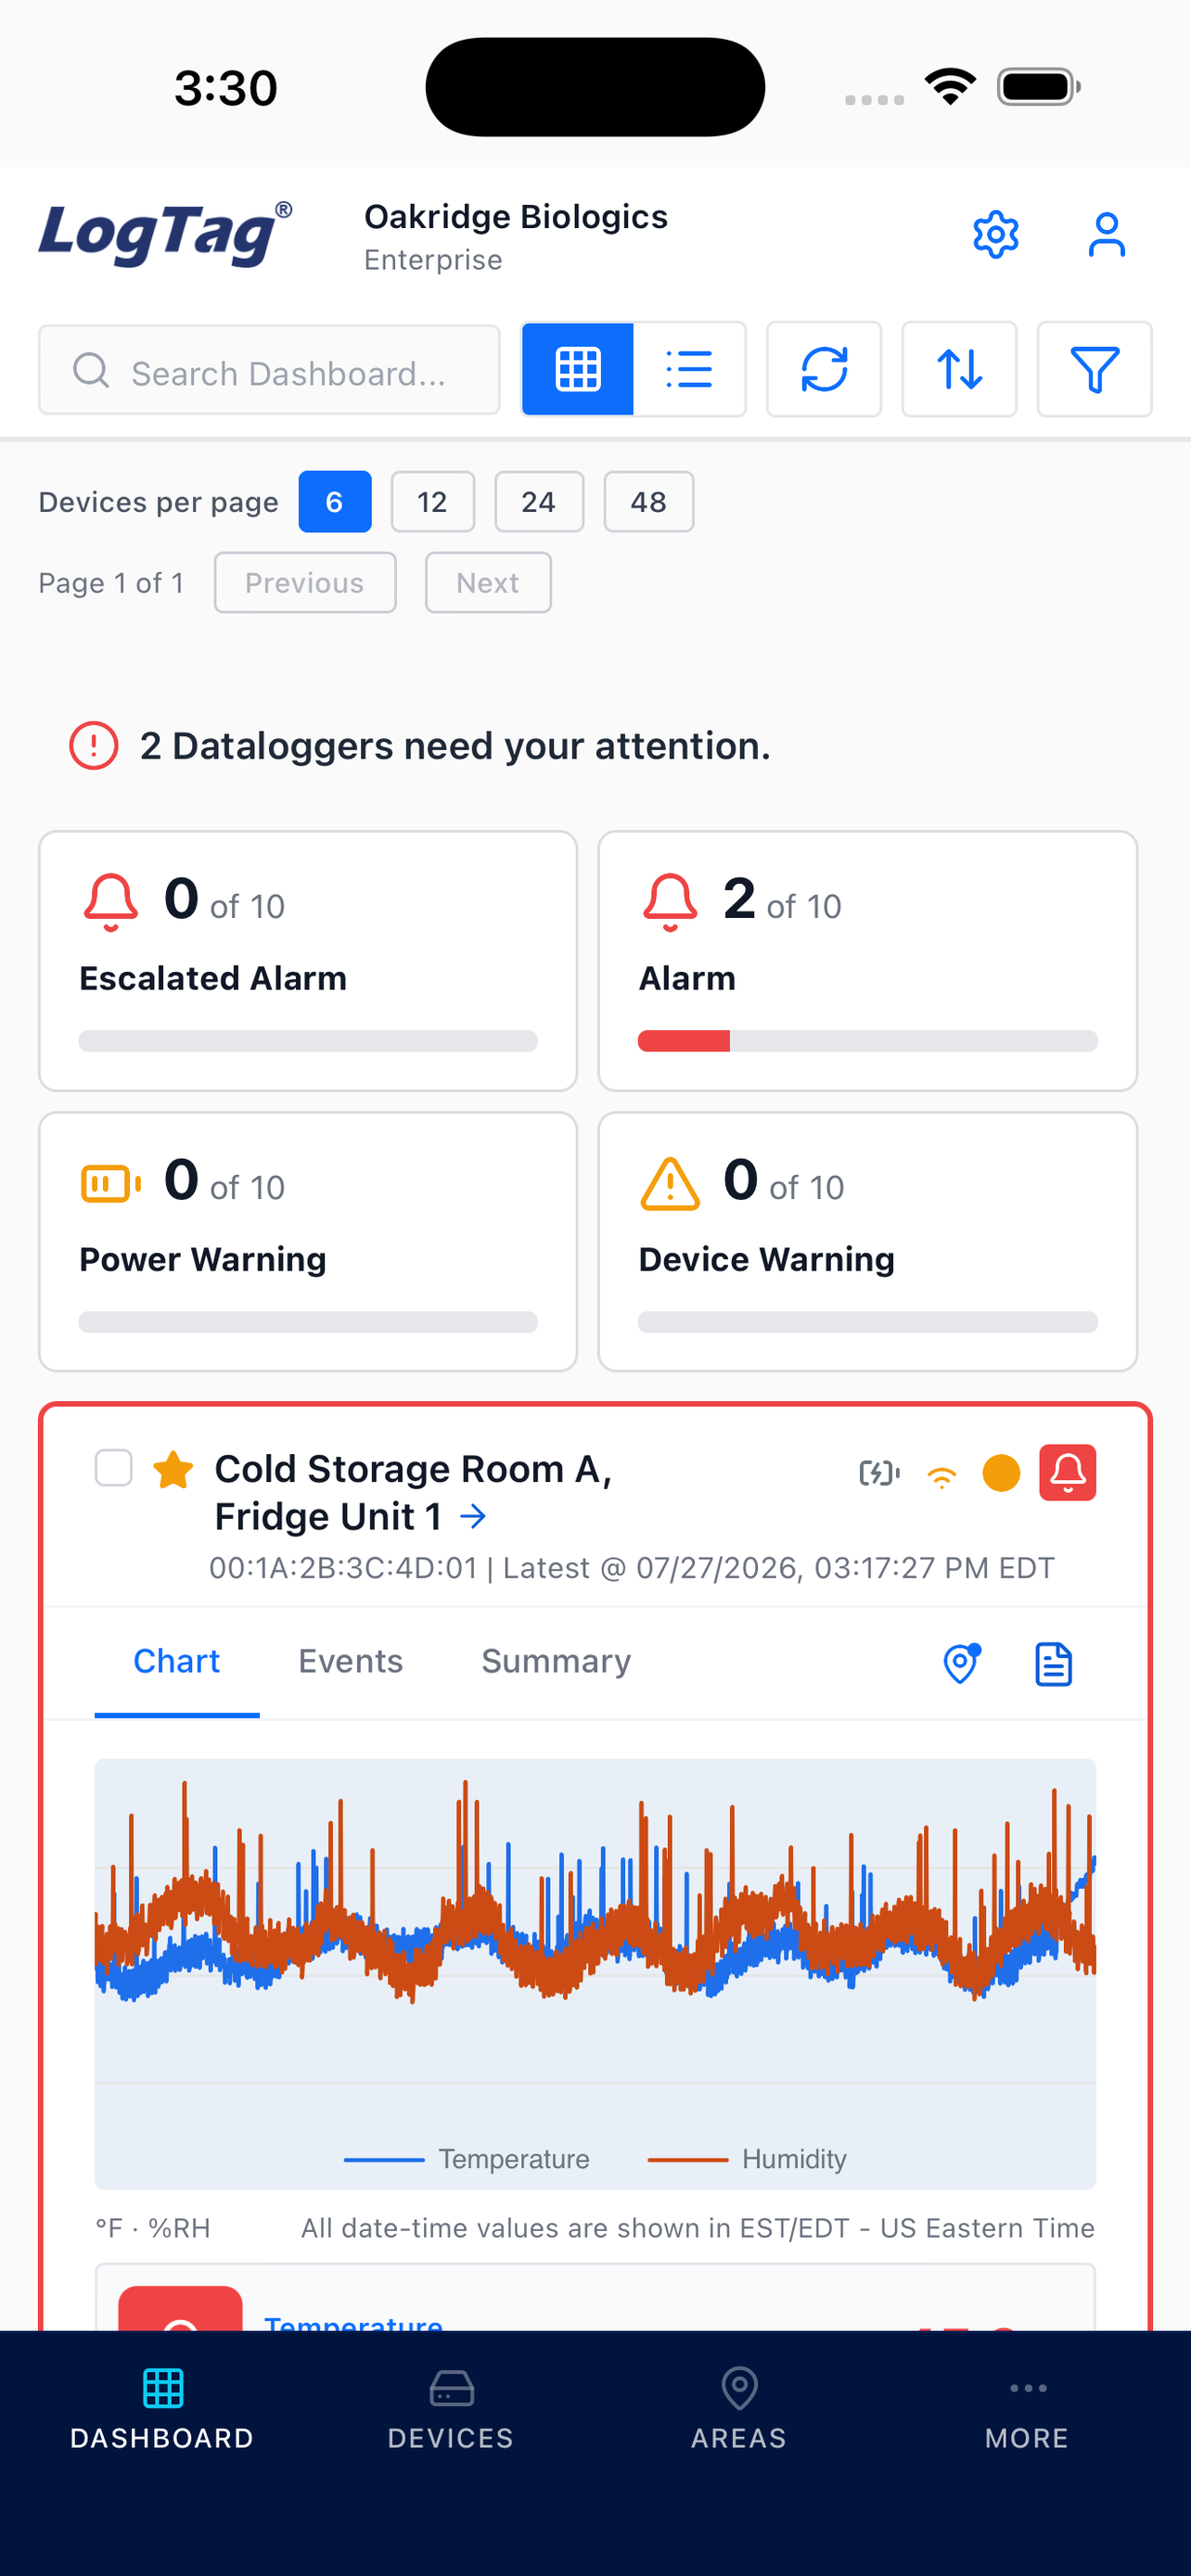Open user profile icon
This screenshot has height=2576, width=1191.
pos(1106,235)
